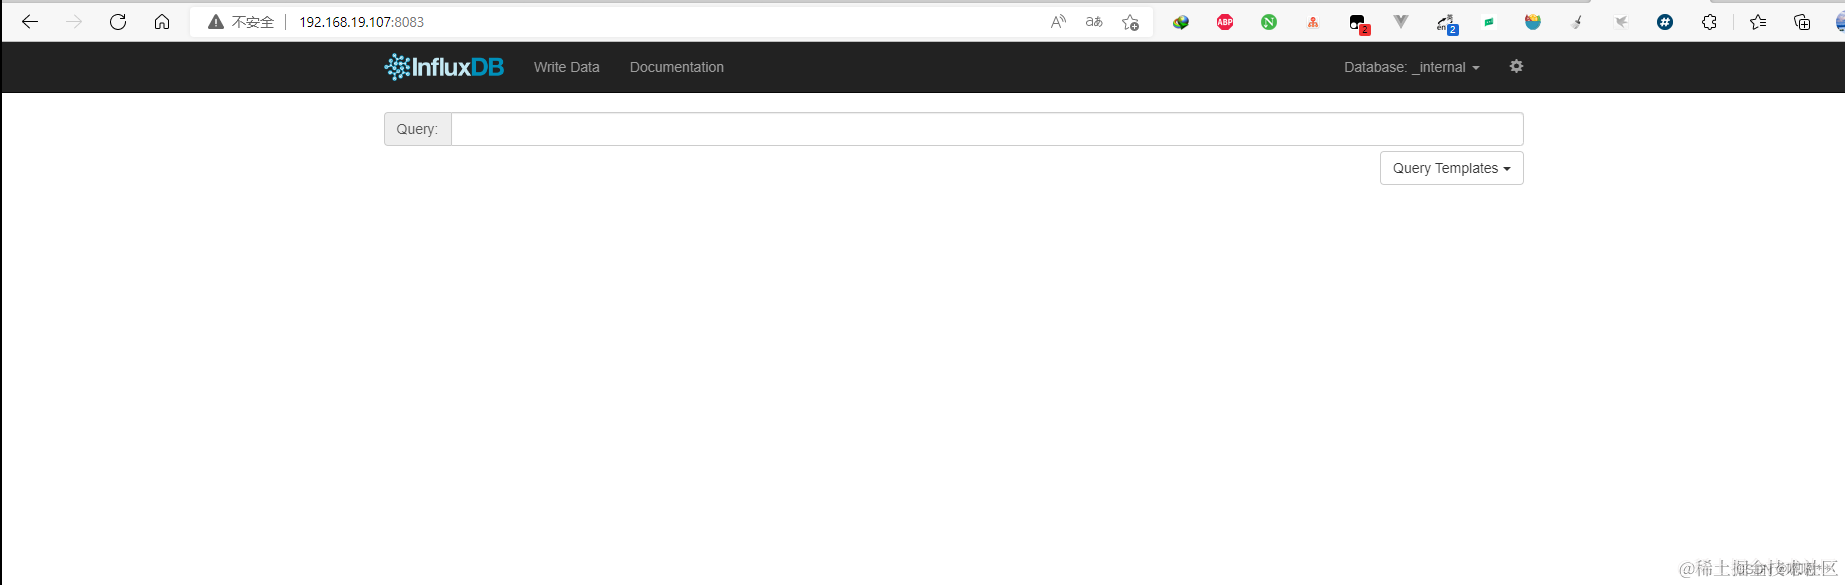Click into the Query input field

point(987,129)
